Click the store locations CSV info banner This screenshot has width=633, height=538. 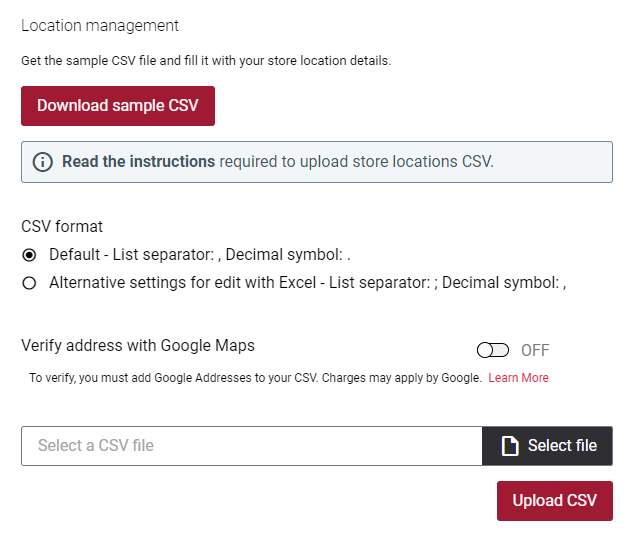(x=317, y=162)
